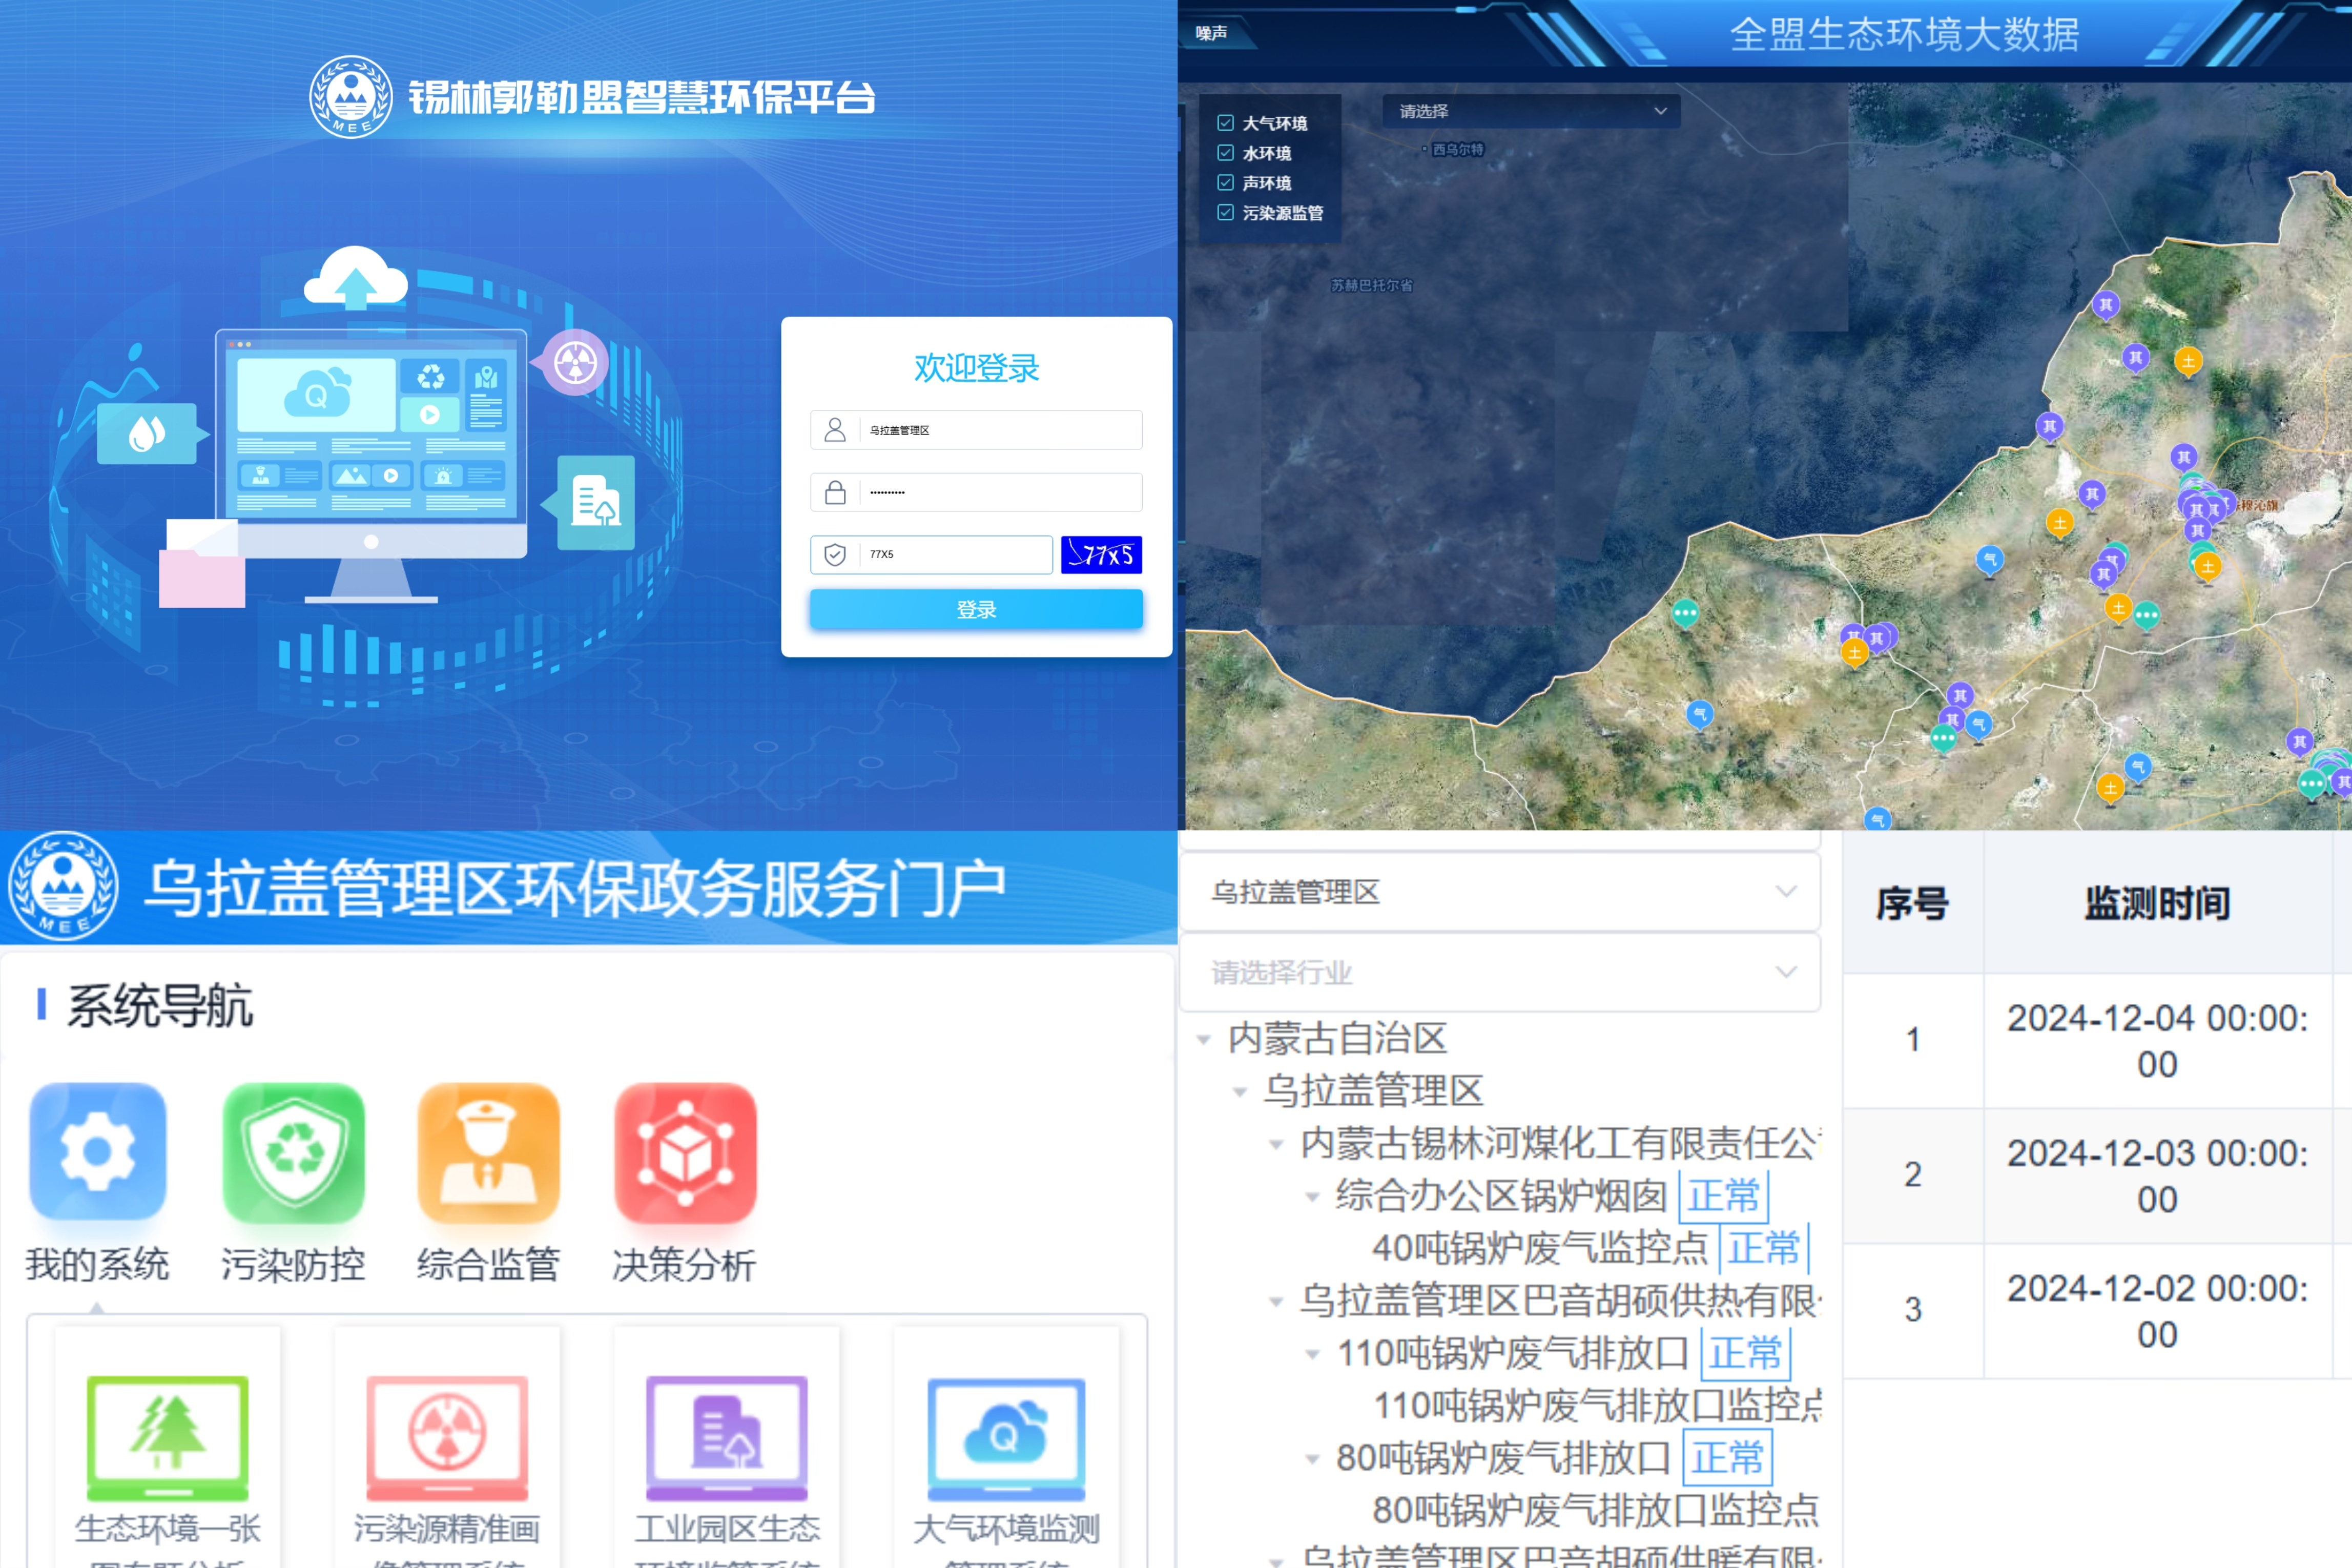Click the 西乌尔特 map label
This screenshot has width=2352, height=1568.
coord(1457,149)
